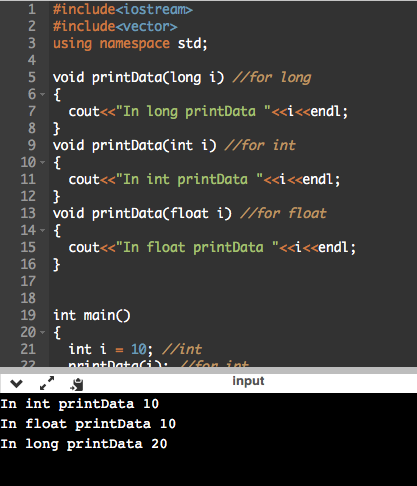Click the "In float printData" string literal

click(x=197, y=247)
